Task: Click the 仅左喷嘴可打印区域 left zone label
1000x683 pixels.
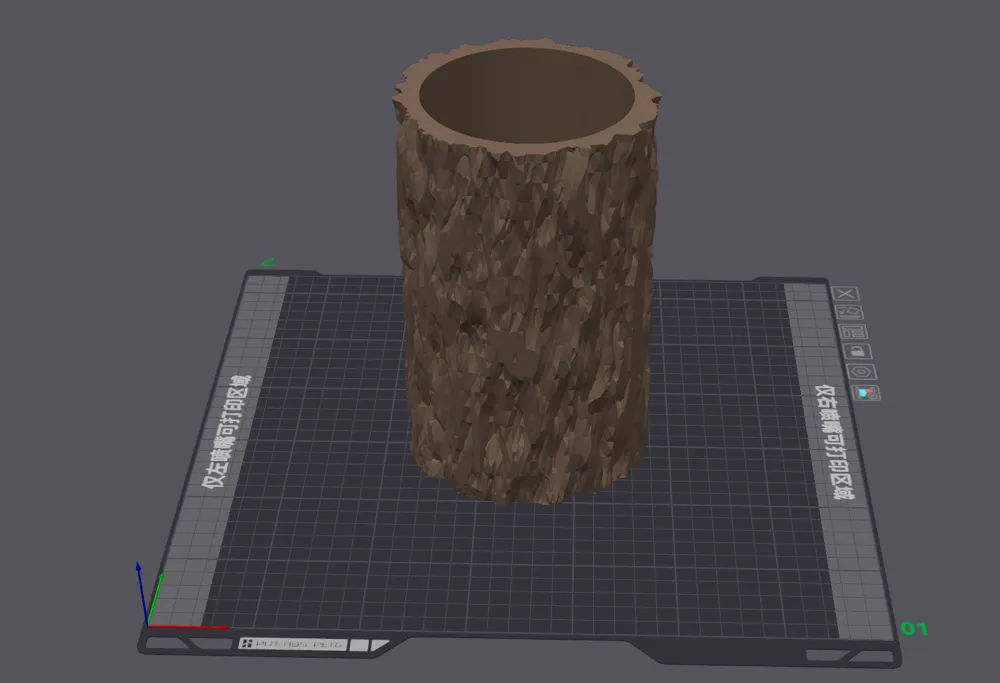Action: click(x=226, y=432)
